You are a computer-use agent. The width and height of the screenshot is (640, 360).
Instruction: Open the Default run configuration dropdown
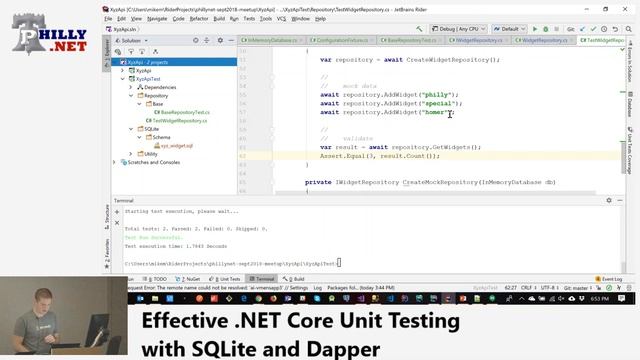[509, 29]
